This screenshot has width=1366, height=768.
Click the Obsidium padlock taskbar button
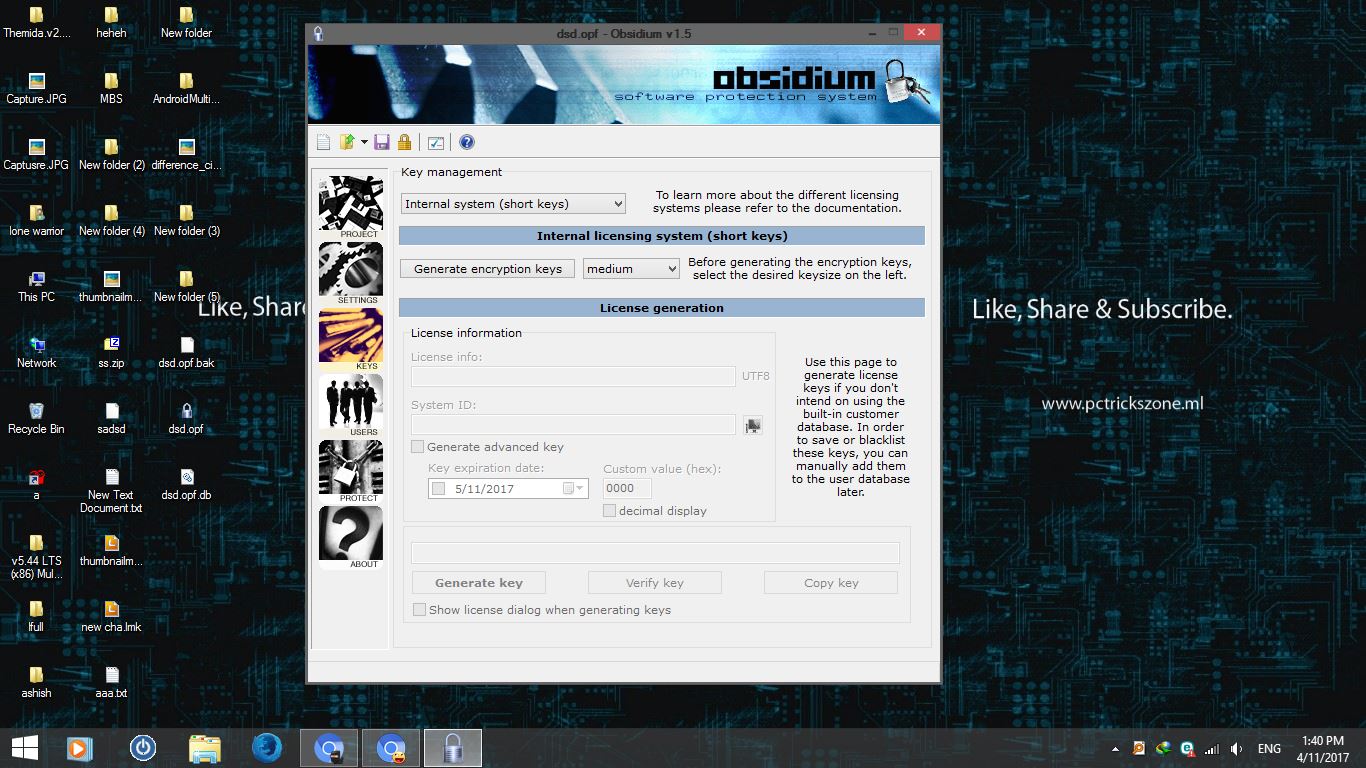[x=453, y=748]
